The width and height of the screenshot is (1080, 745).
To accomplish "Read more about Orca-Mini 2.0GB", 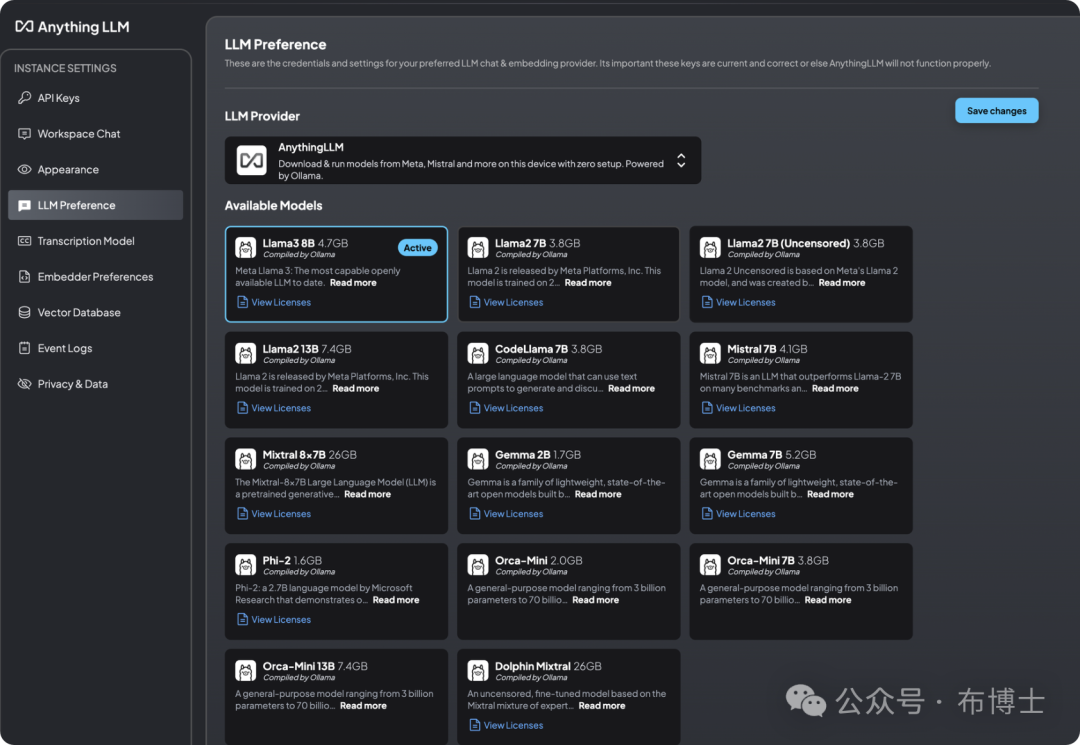I will click(x=595, y=600).
